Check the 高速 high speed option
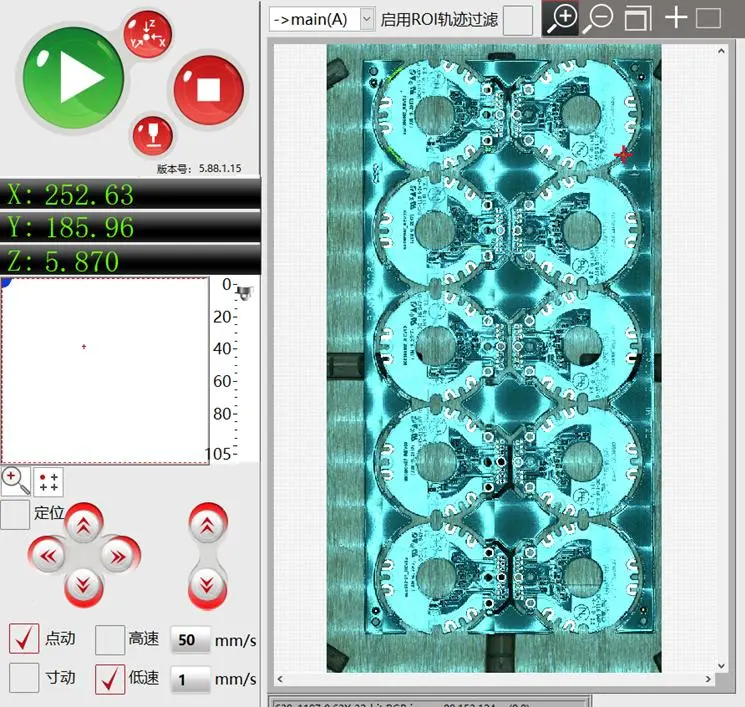This screenshot has width=745, height=707. (x=110, y=639)
